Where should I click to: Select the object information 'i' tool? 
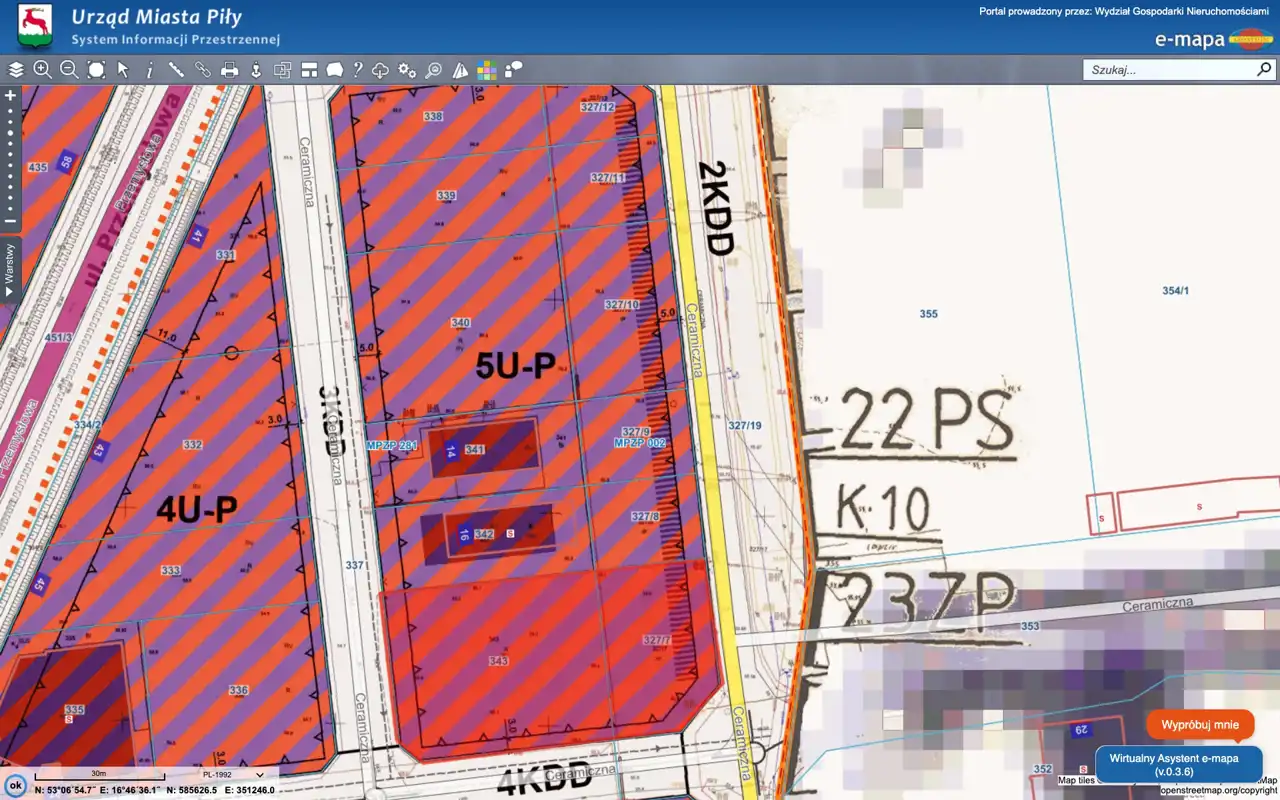click(x=150, y=70)
